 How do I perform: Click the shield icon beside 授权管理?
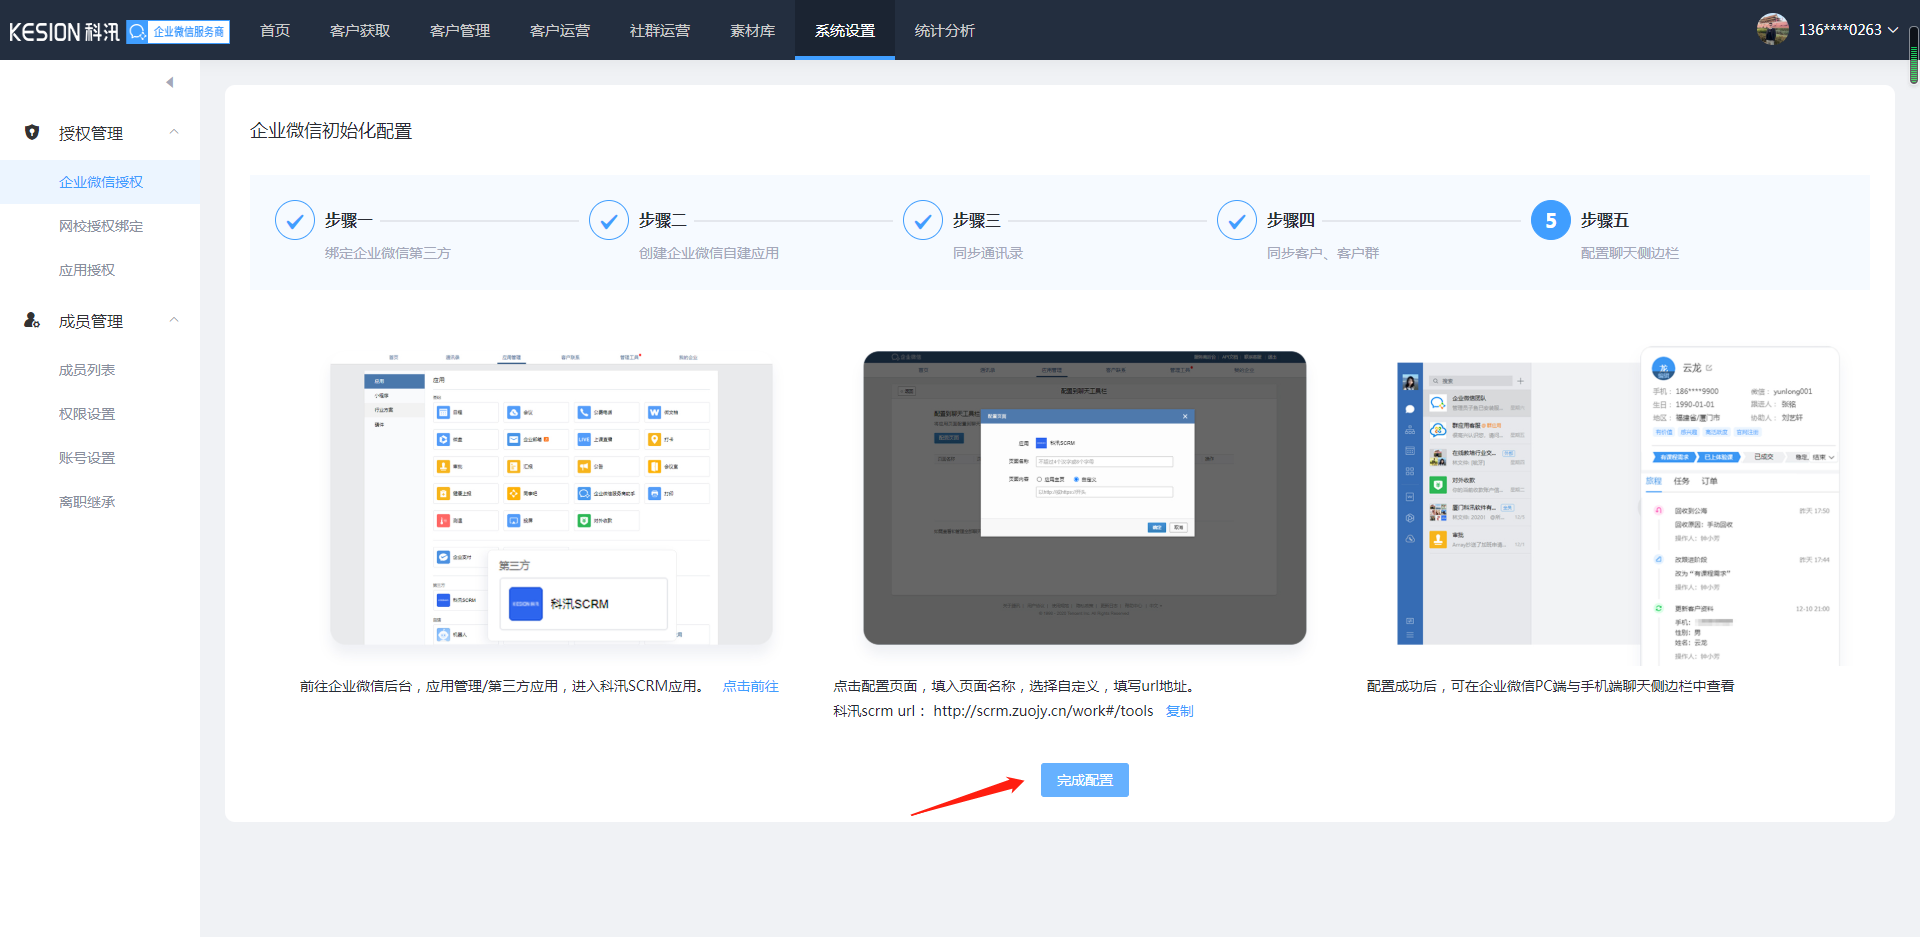[x=30, y=133]
